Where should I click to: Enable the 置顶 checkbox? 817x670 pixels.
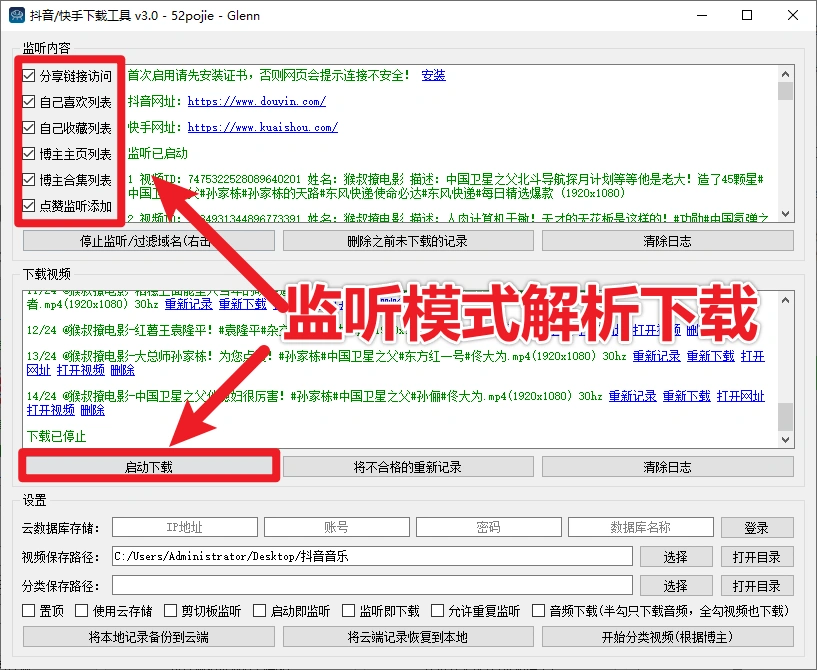pyautogui.click(x=29, y=611)
